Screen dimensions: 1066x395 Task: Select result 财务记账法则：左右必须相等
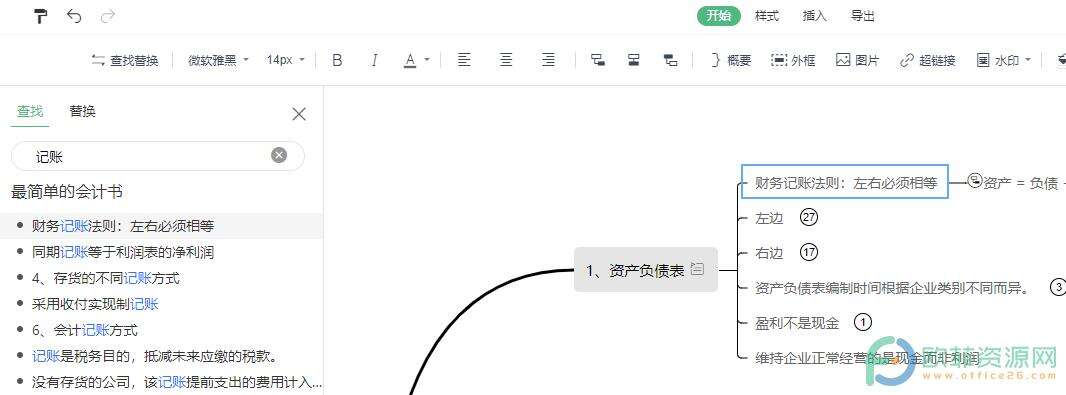pyautogui.click(x=161, y=226)
